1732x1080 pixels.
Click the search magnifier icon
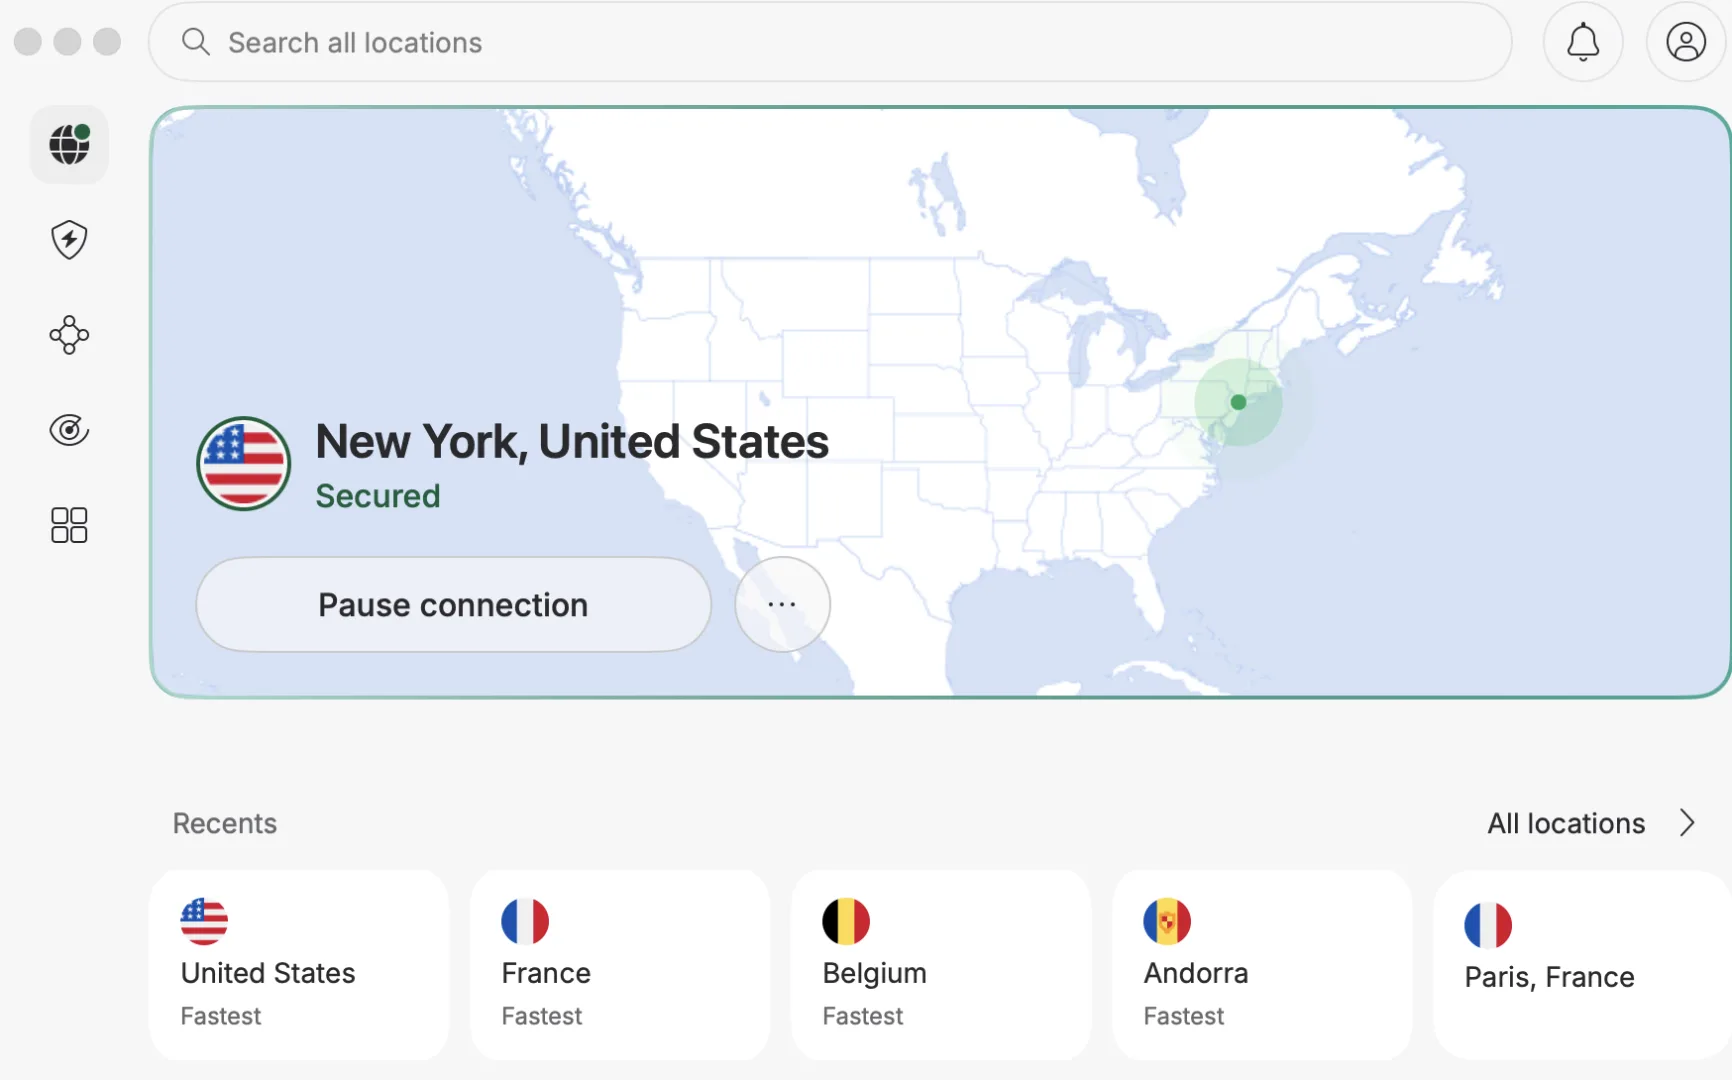point(196,42)
